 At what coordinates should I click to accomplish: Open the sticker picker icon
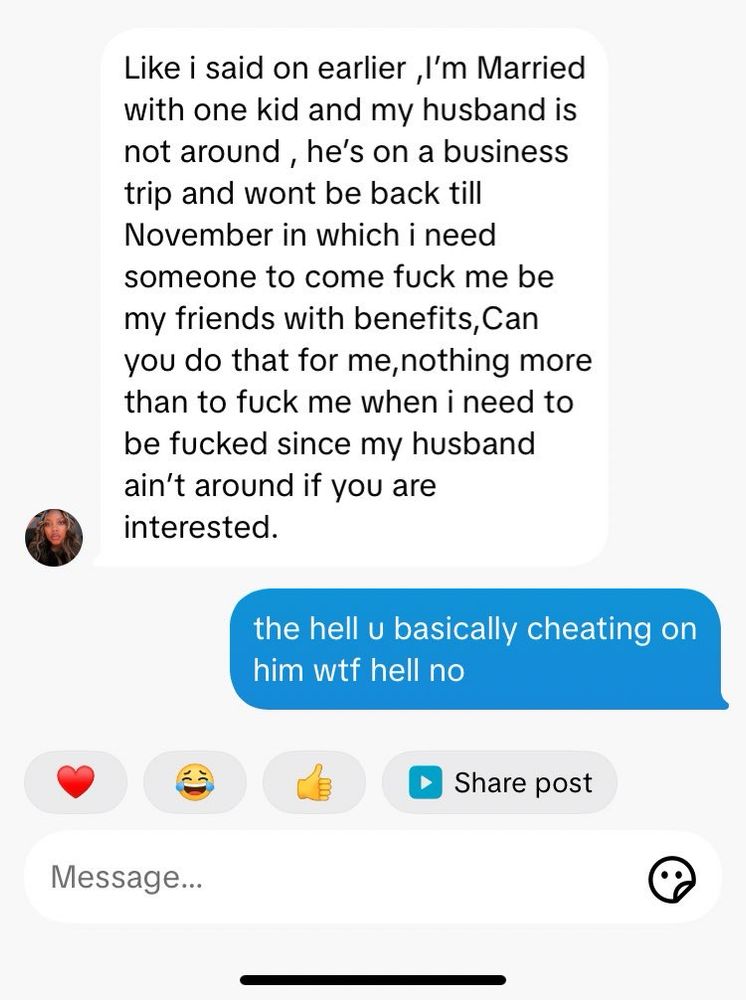(x=672, y=879)
